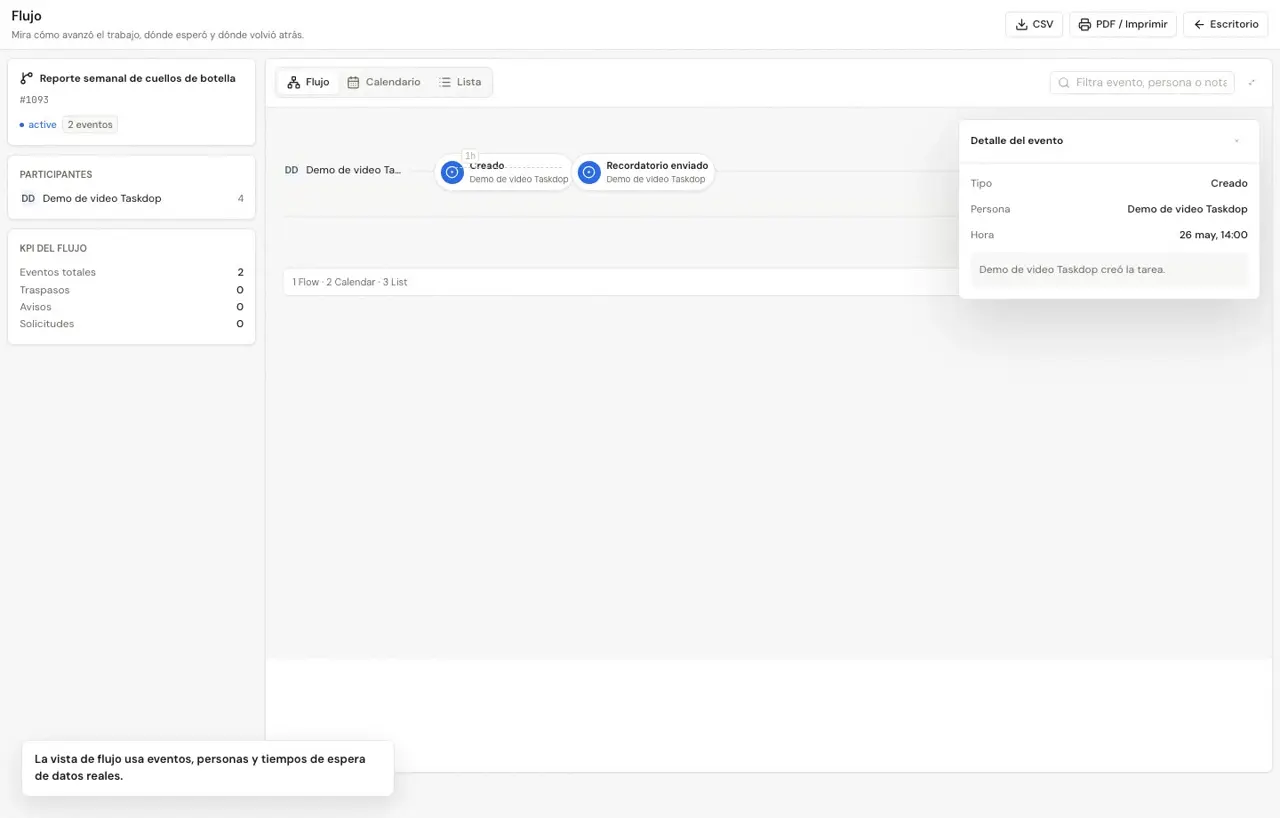
Task: Click the Persona value in event details
Action: tap(1187, 209)
